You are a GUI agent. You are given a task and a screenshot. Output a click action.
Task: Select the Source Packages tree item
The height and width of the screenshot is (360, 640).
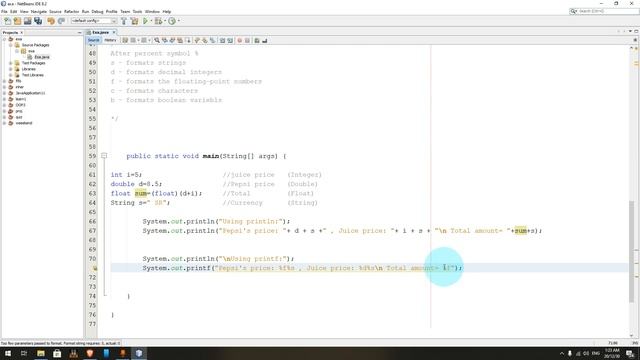(36, 45)
